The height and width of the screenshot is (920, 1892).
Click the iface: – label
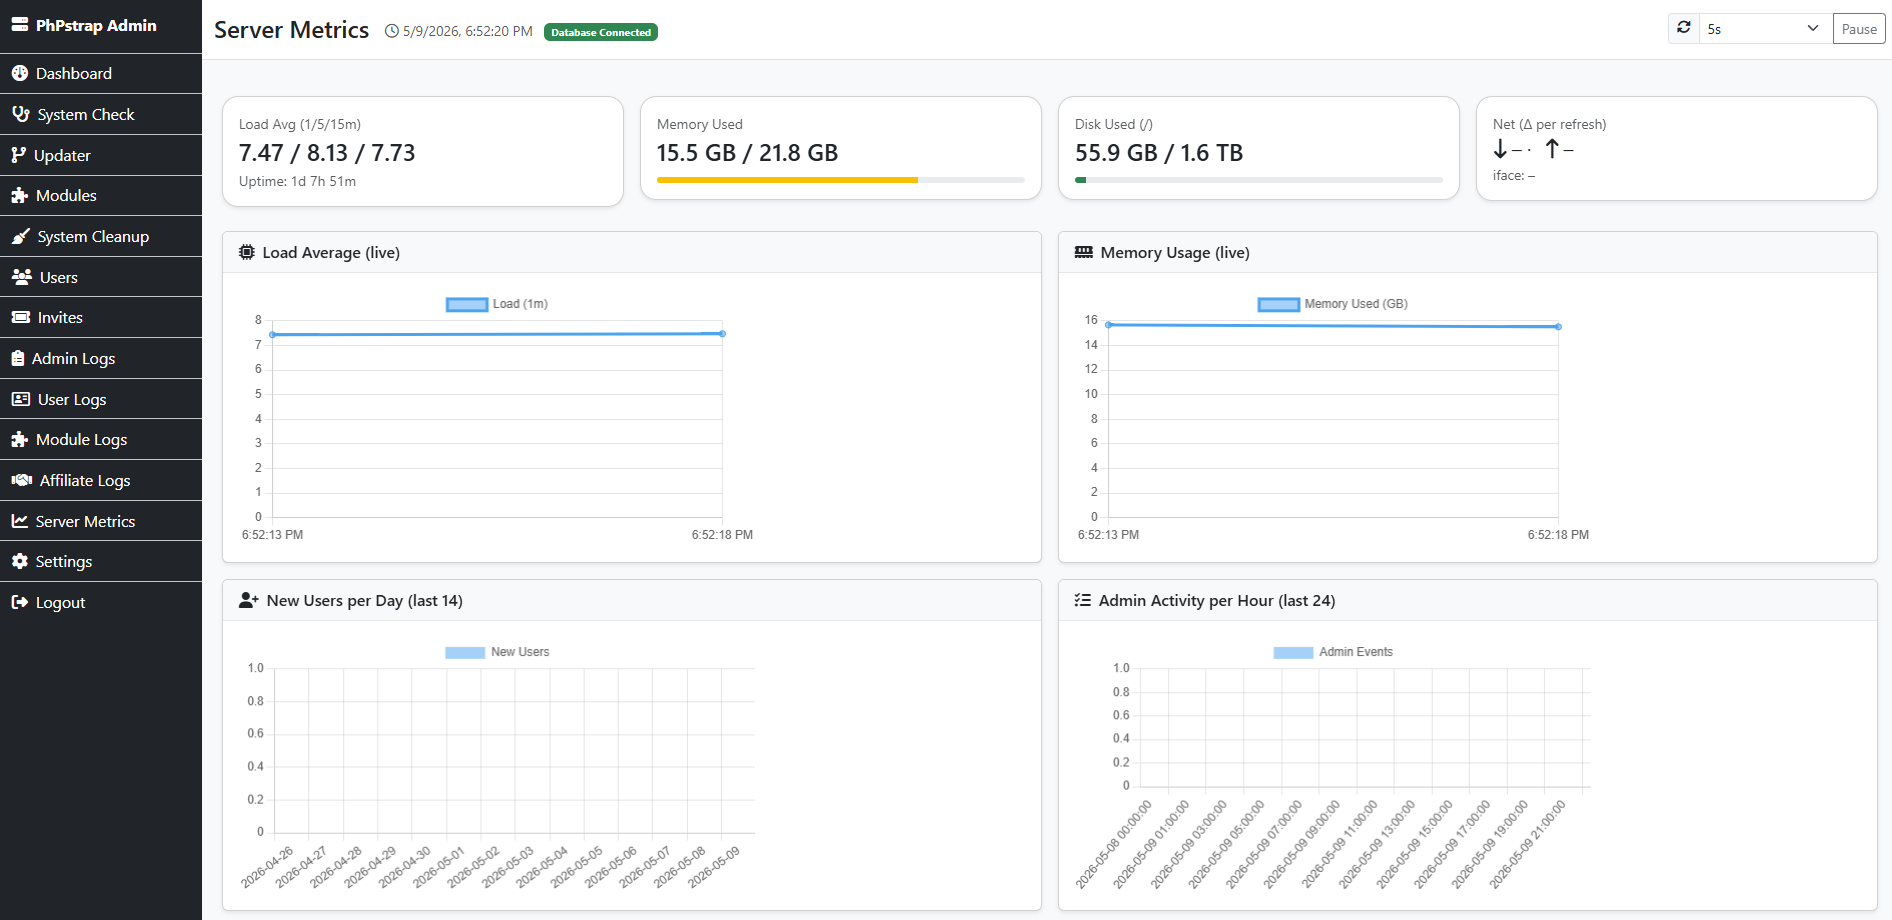(x=1513, y=175)
